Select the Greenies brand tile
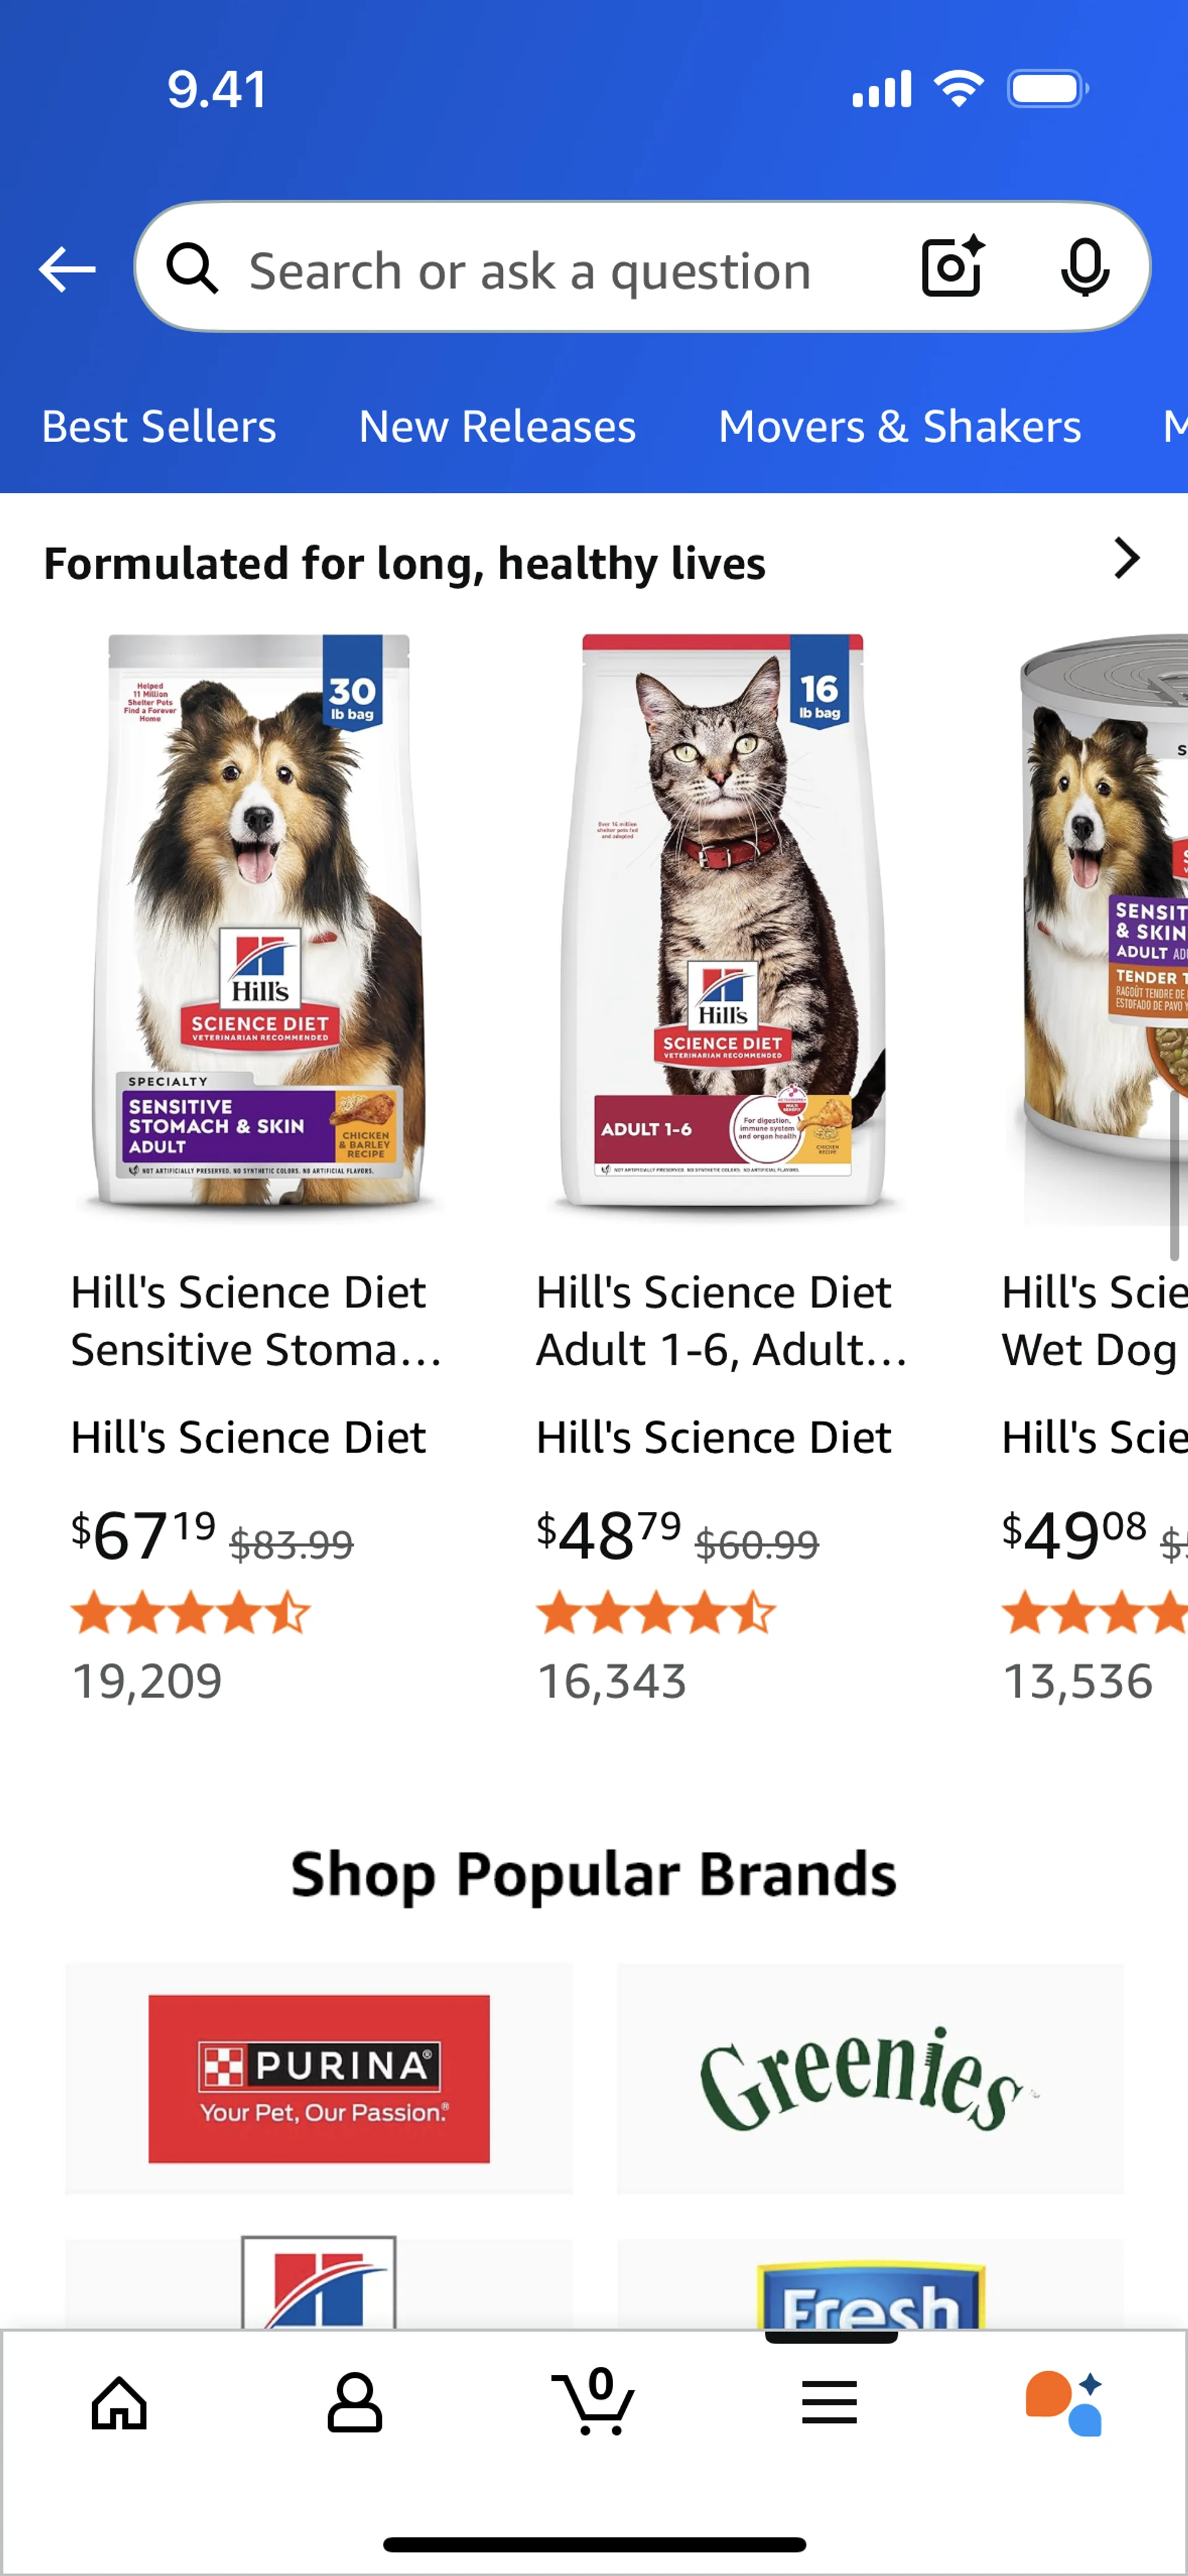 pyautogui.click(x=870, y=2078)
